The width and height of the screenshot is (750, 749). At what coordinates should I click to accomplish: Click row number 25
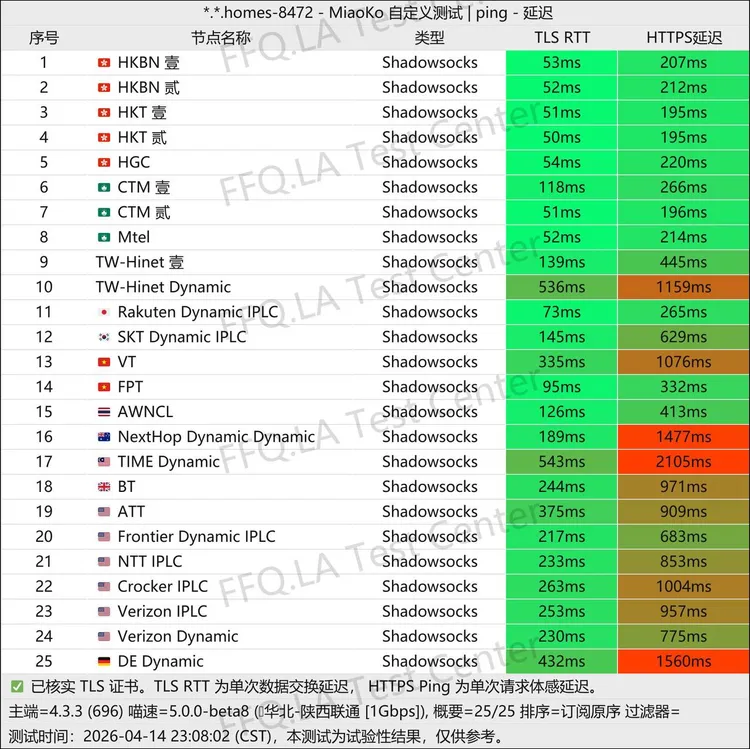44,661
